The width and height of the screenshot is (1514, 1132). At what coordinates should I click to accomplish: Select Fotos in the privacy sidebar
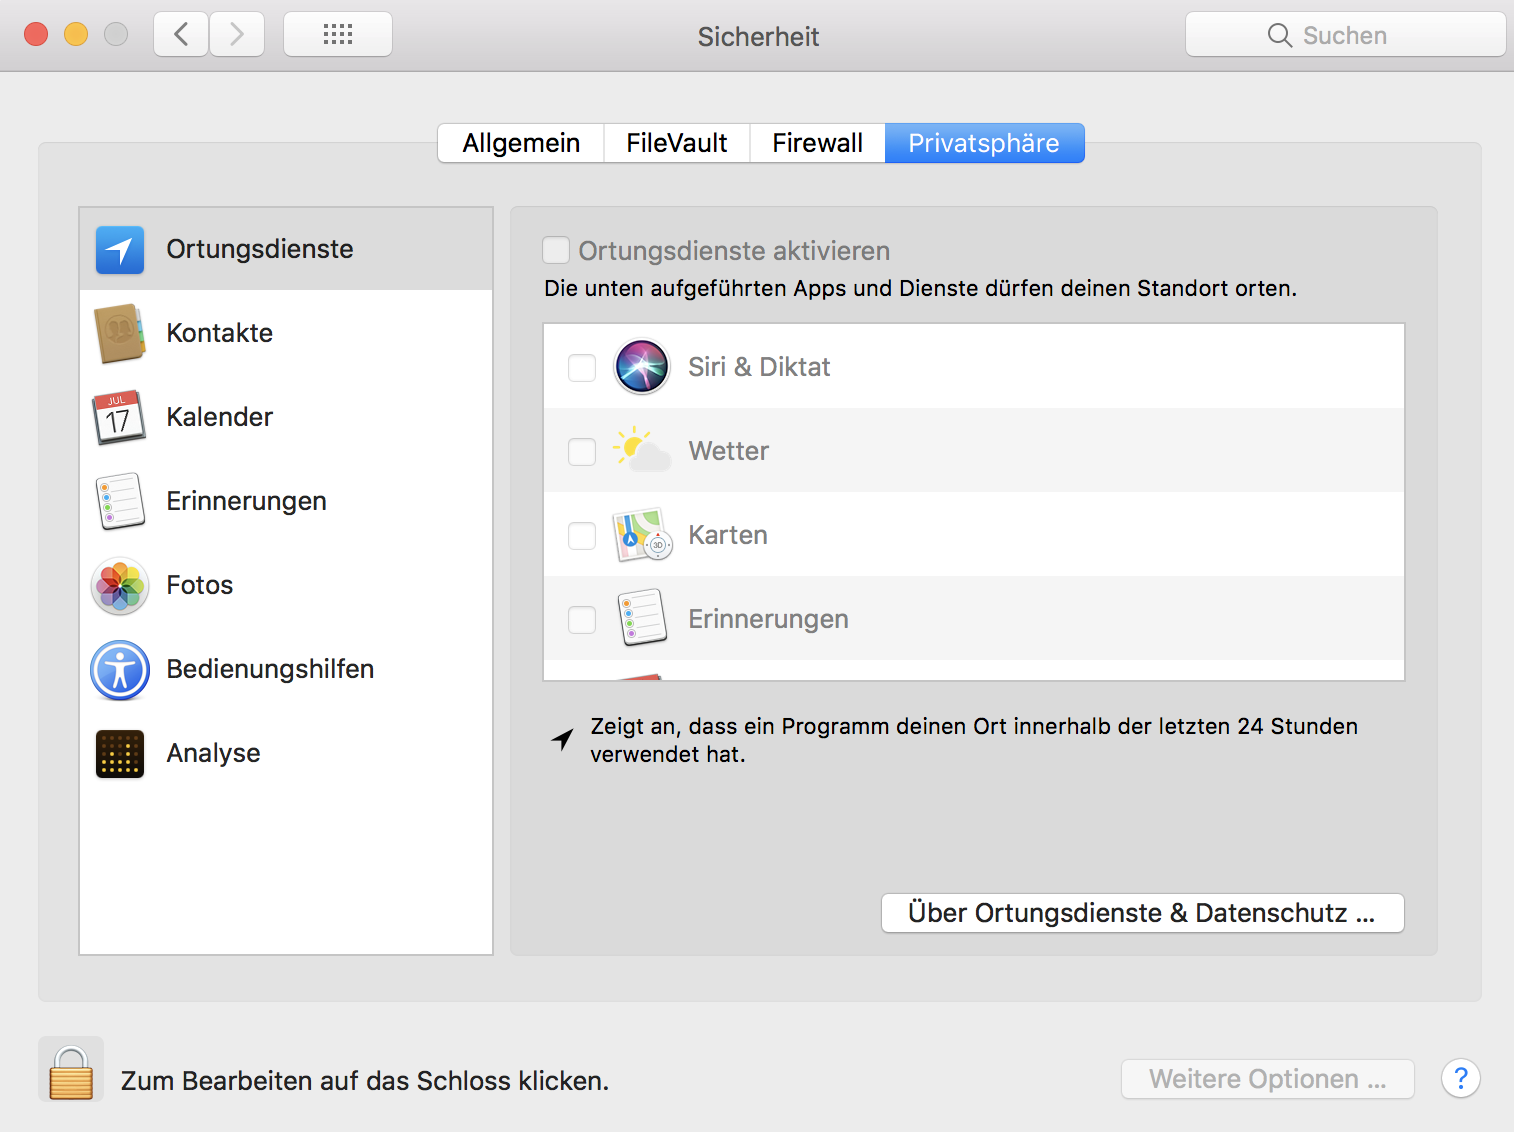286,585
